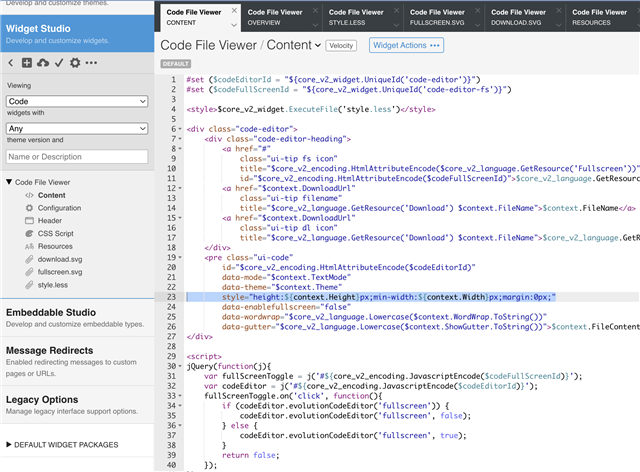Click the Velocity language badge

pyautogui.click(x=341, y=46)
